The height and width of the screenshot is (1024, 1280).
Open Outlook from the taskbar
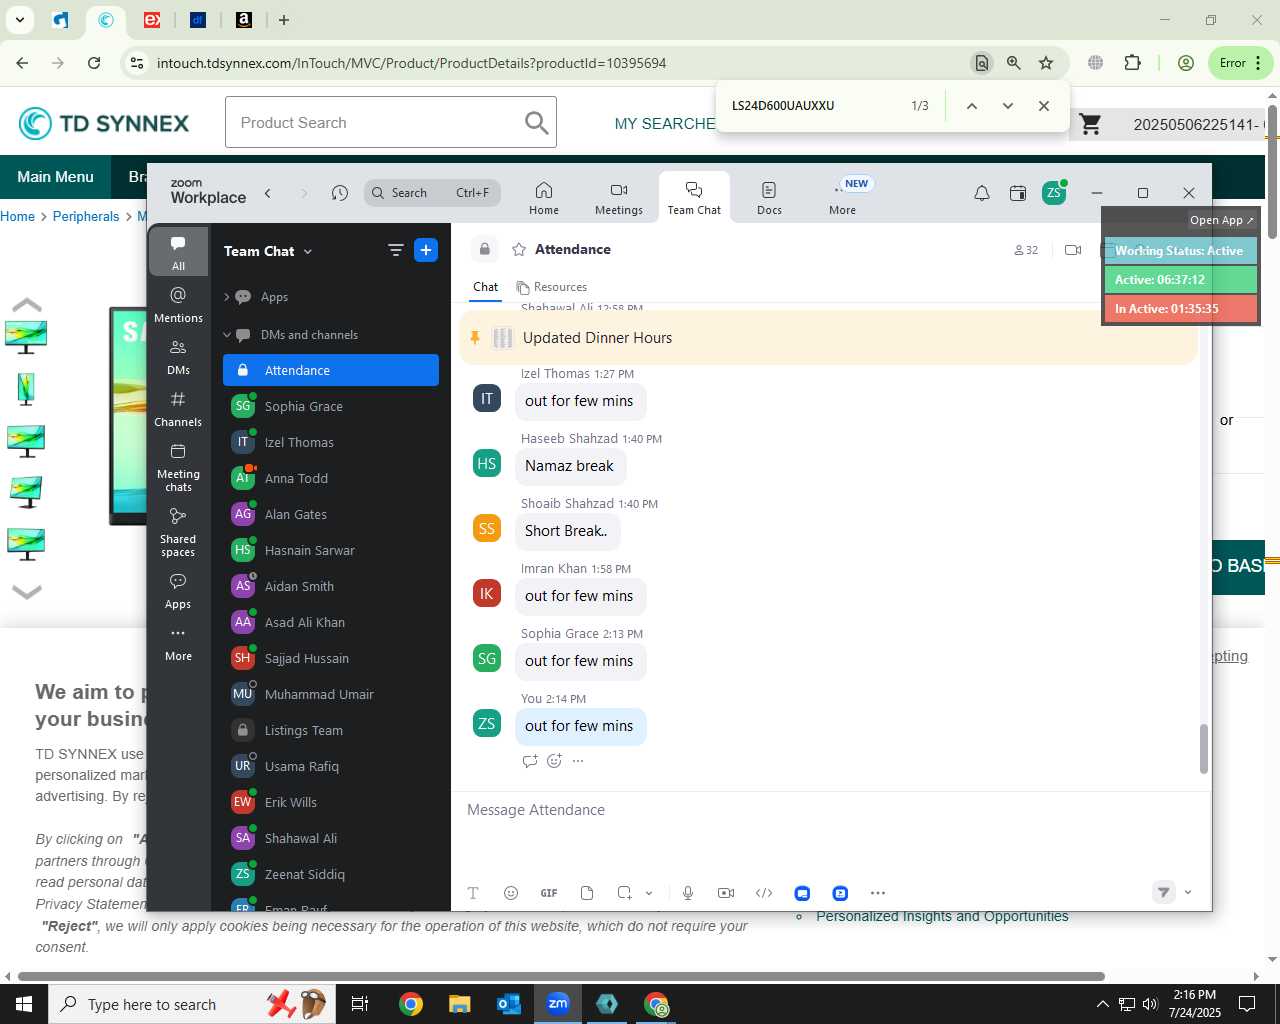click(x=509, y=1004)
